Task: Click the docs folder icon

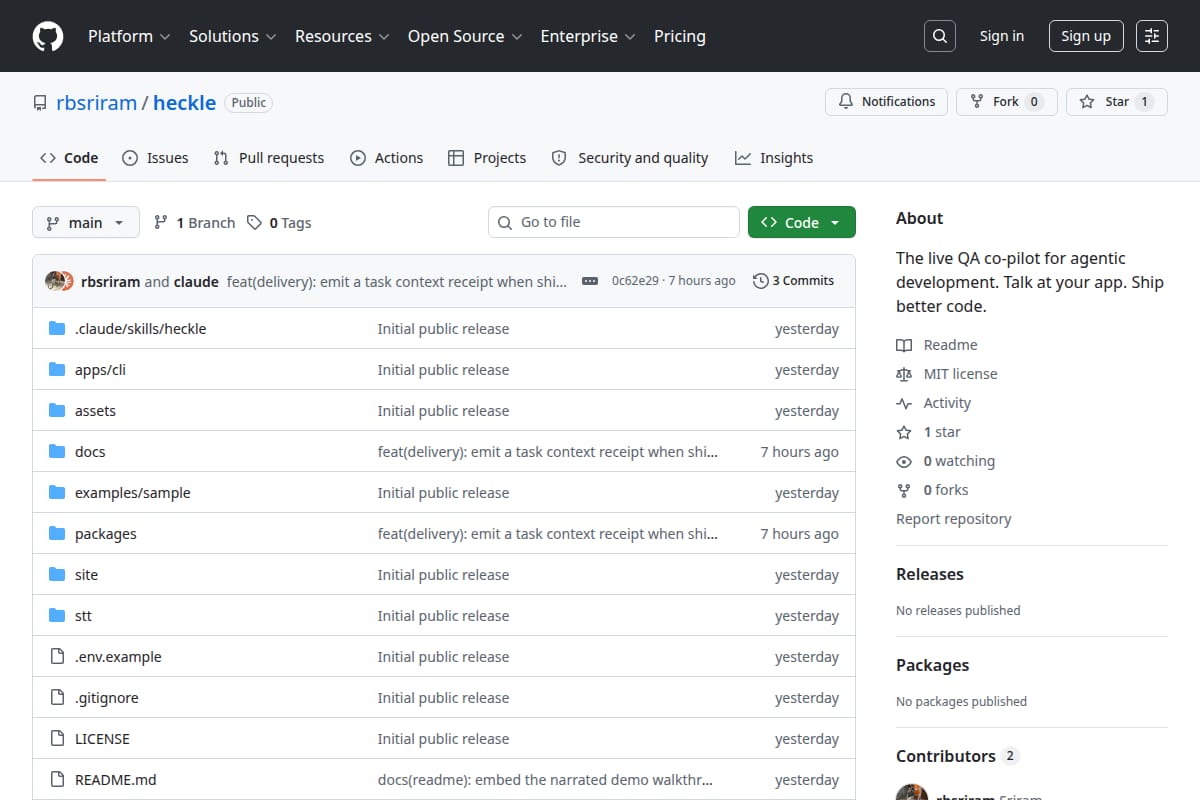Action: coord(57,452)
